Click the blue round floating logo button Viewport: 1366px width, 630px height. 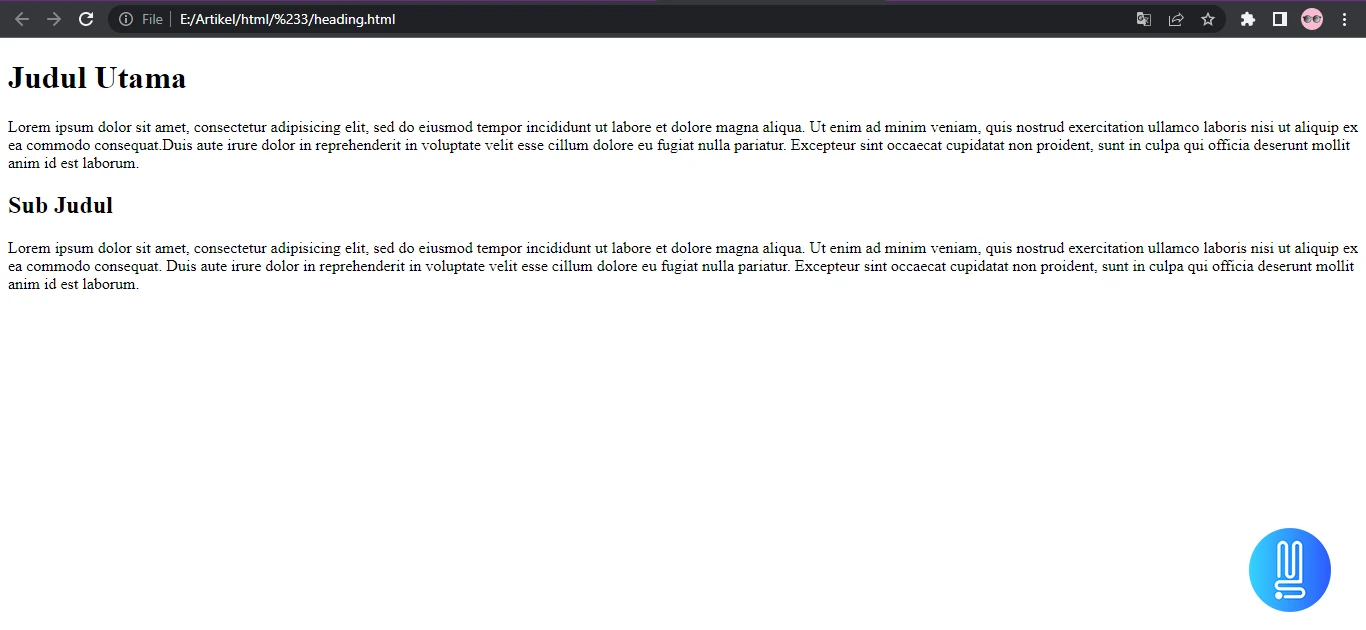[1290, 569]
